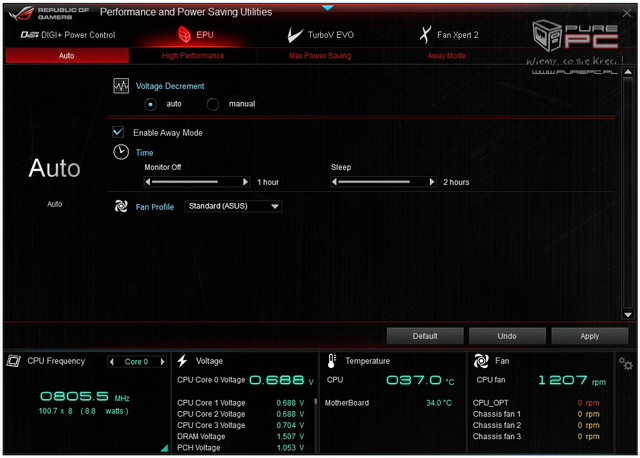Screen dimensions: 640x458
Task: Click the Default button
Action: pos(425,336)
